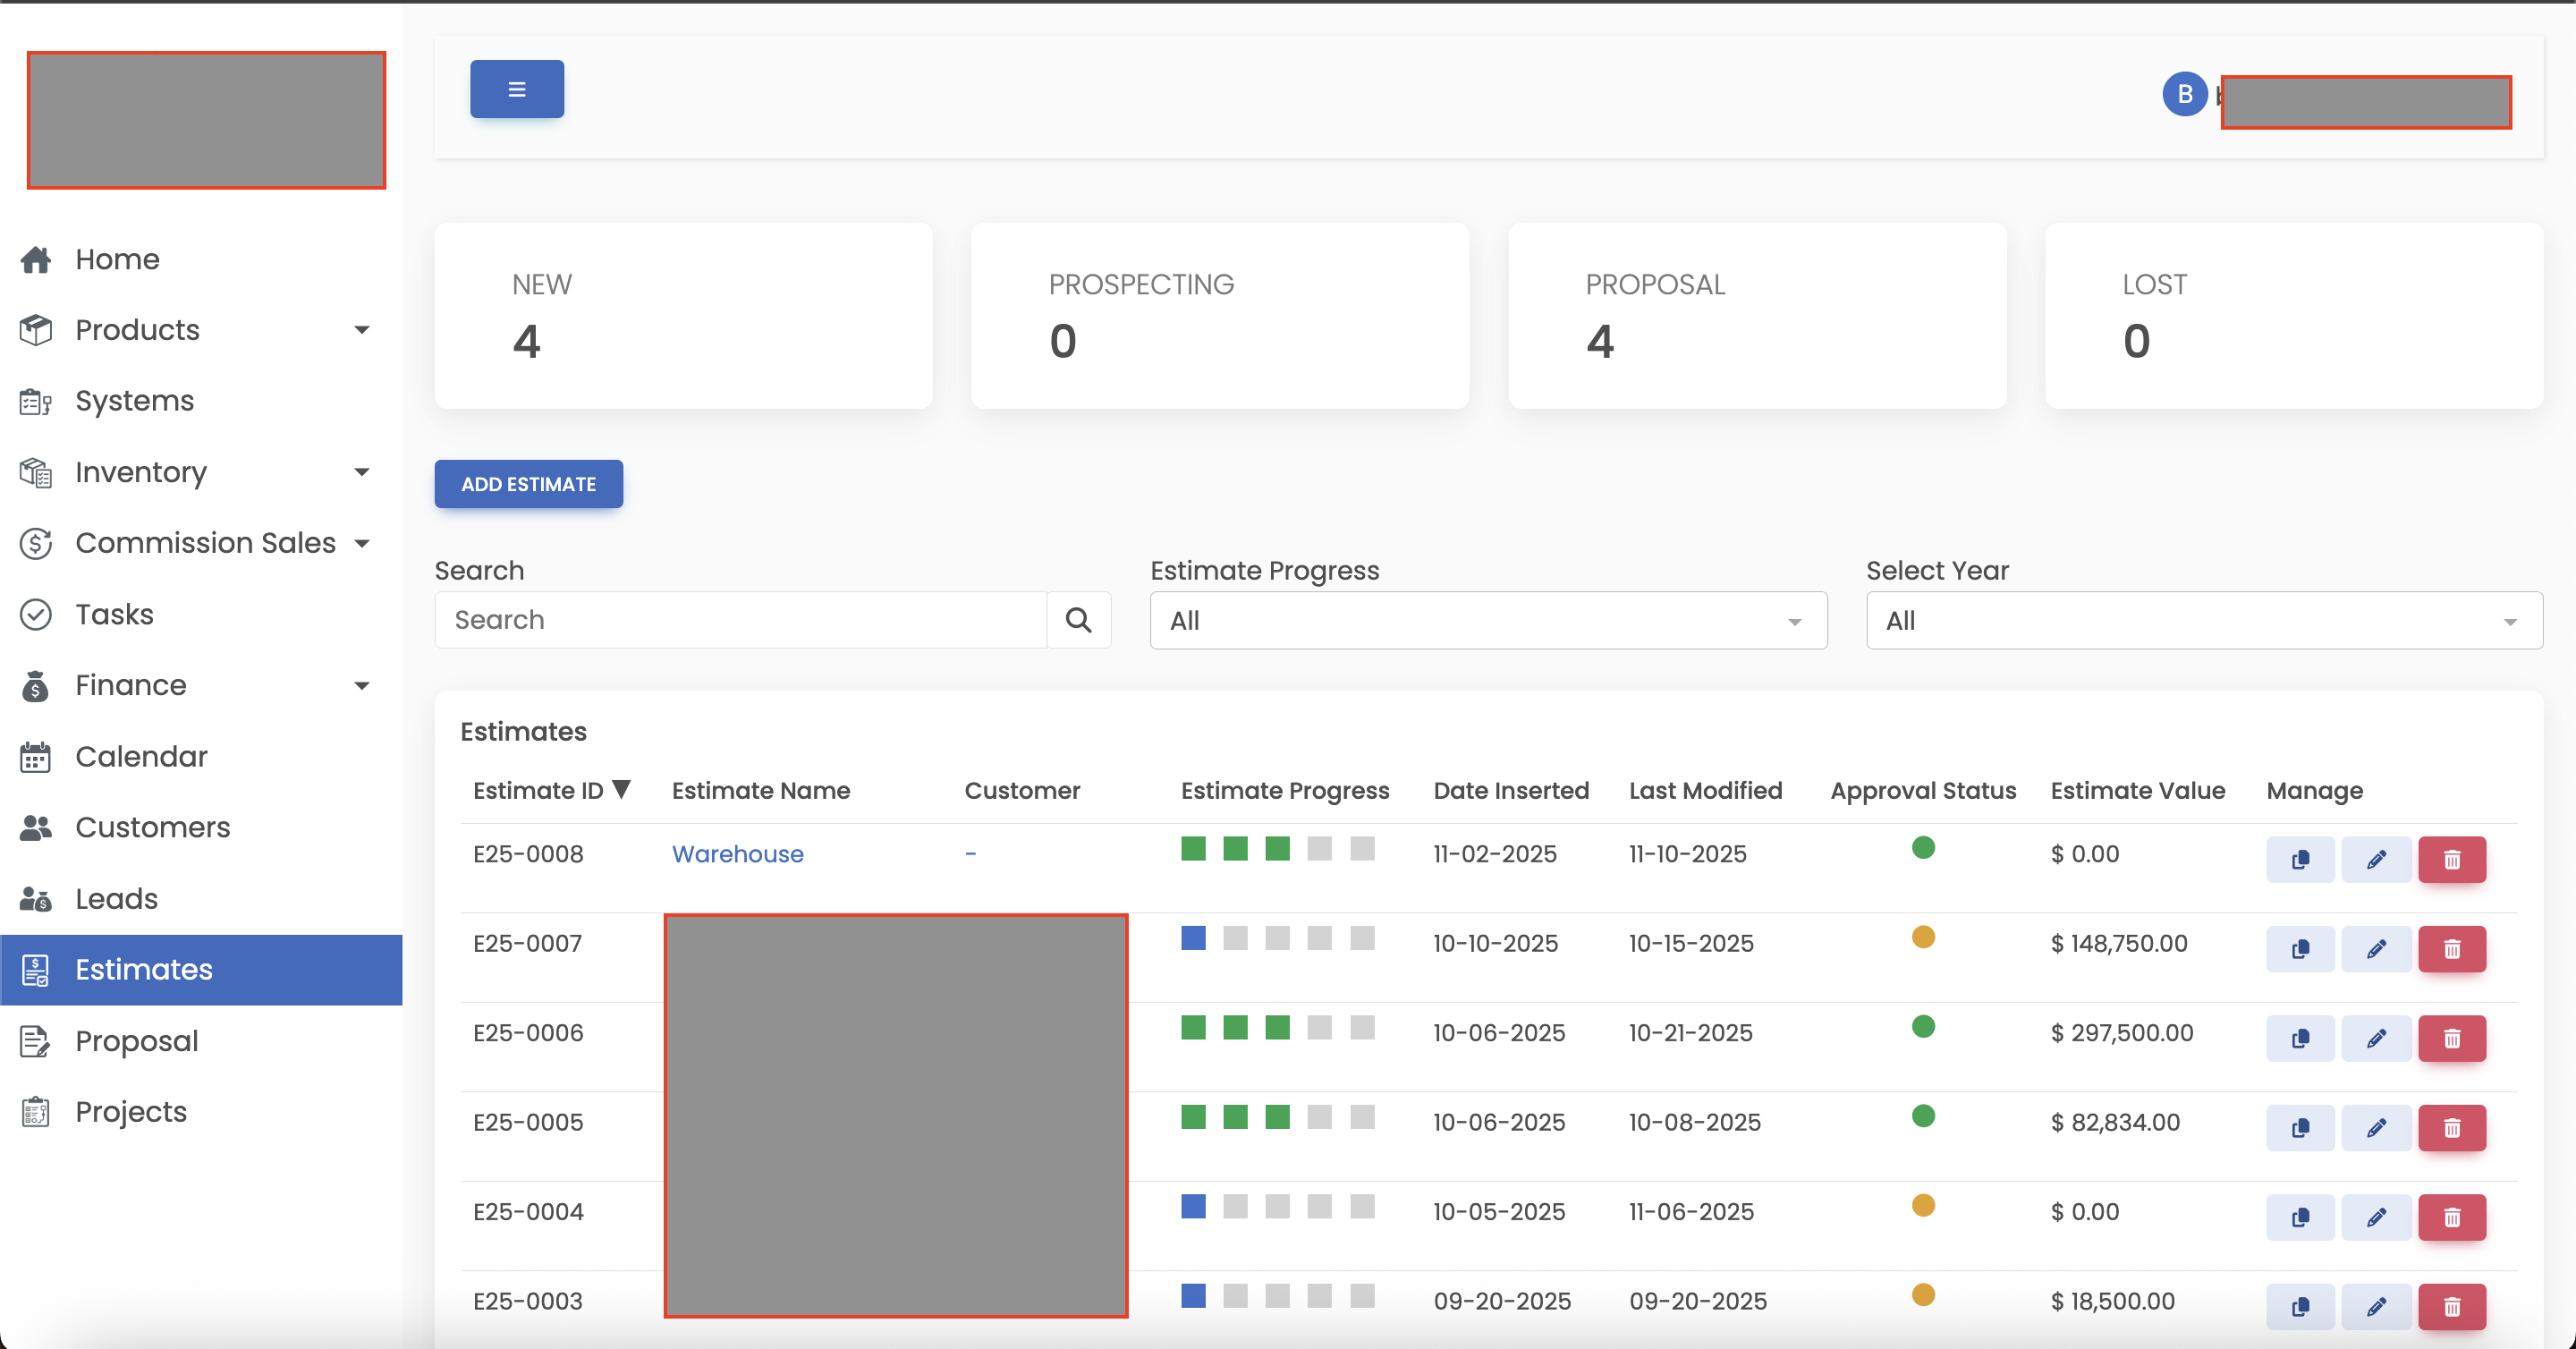Expand the Products menu in the sidebar

point(363,330)
